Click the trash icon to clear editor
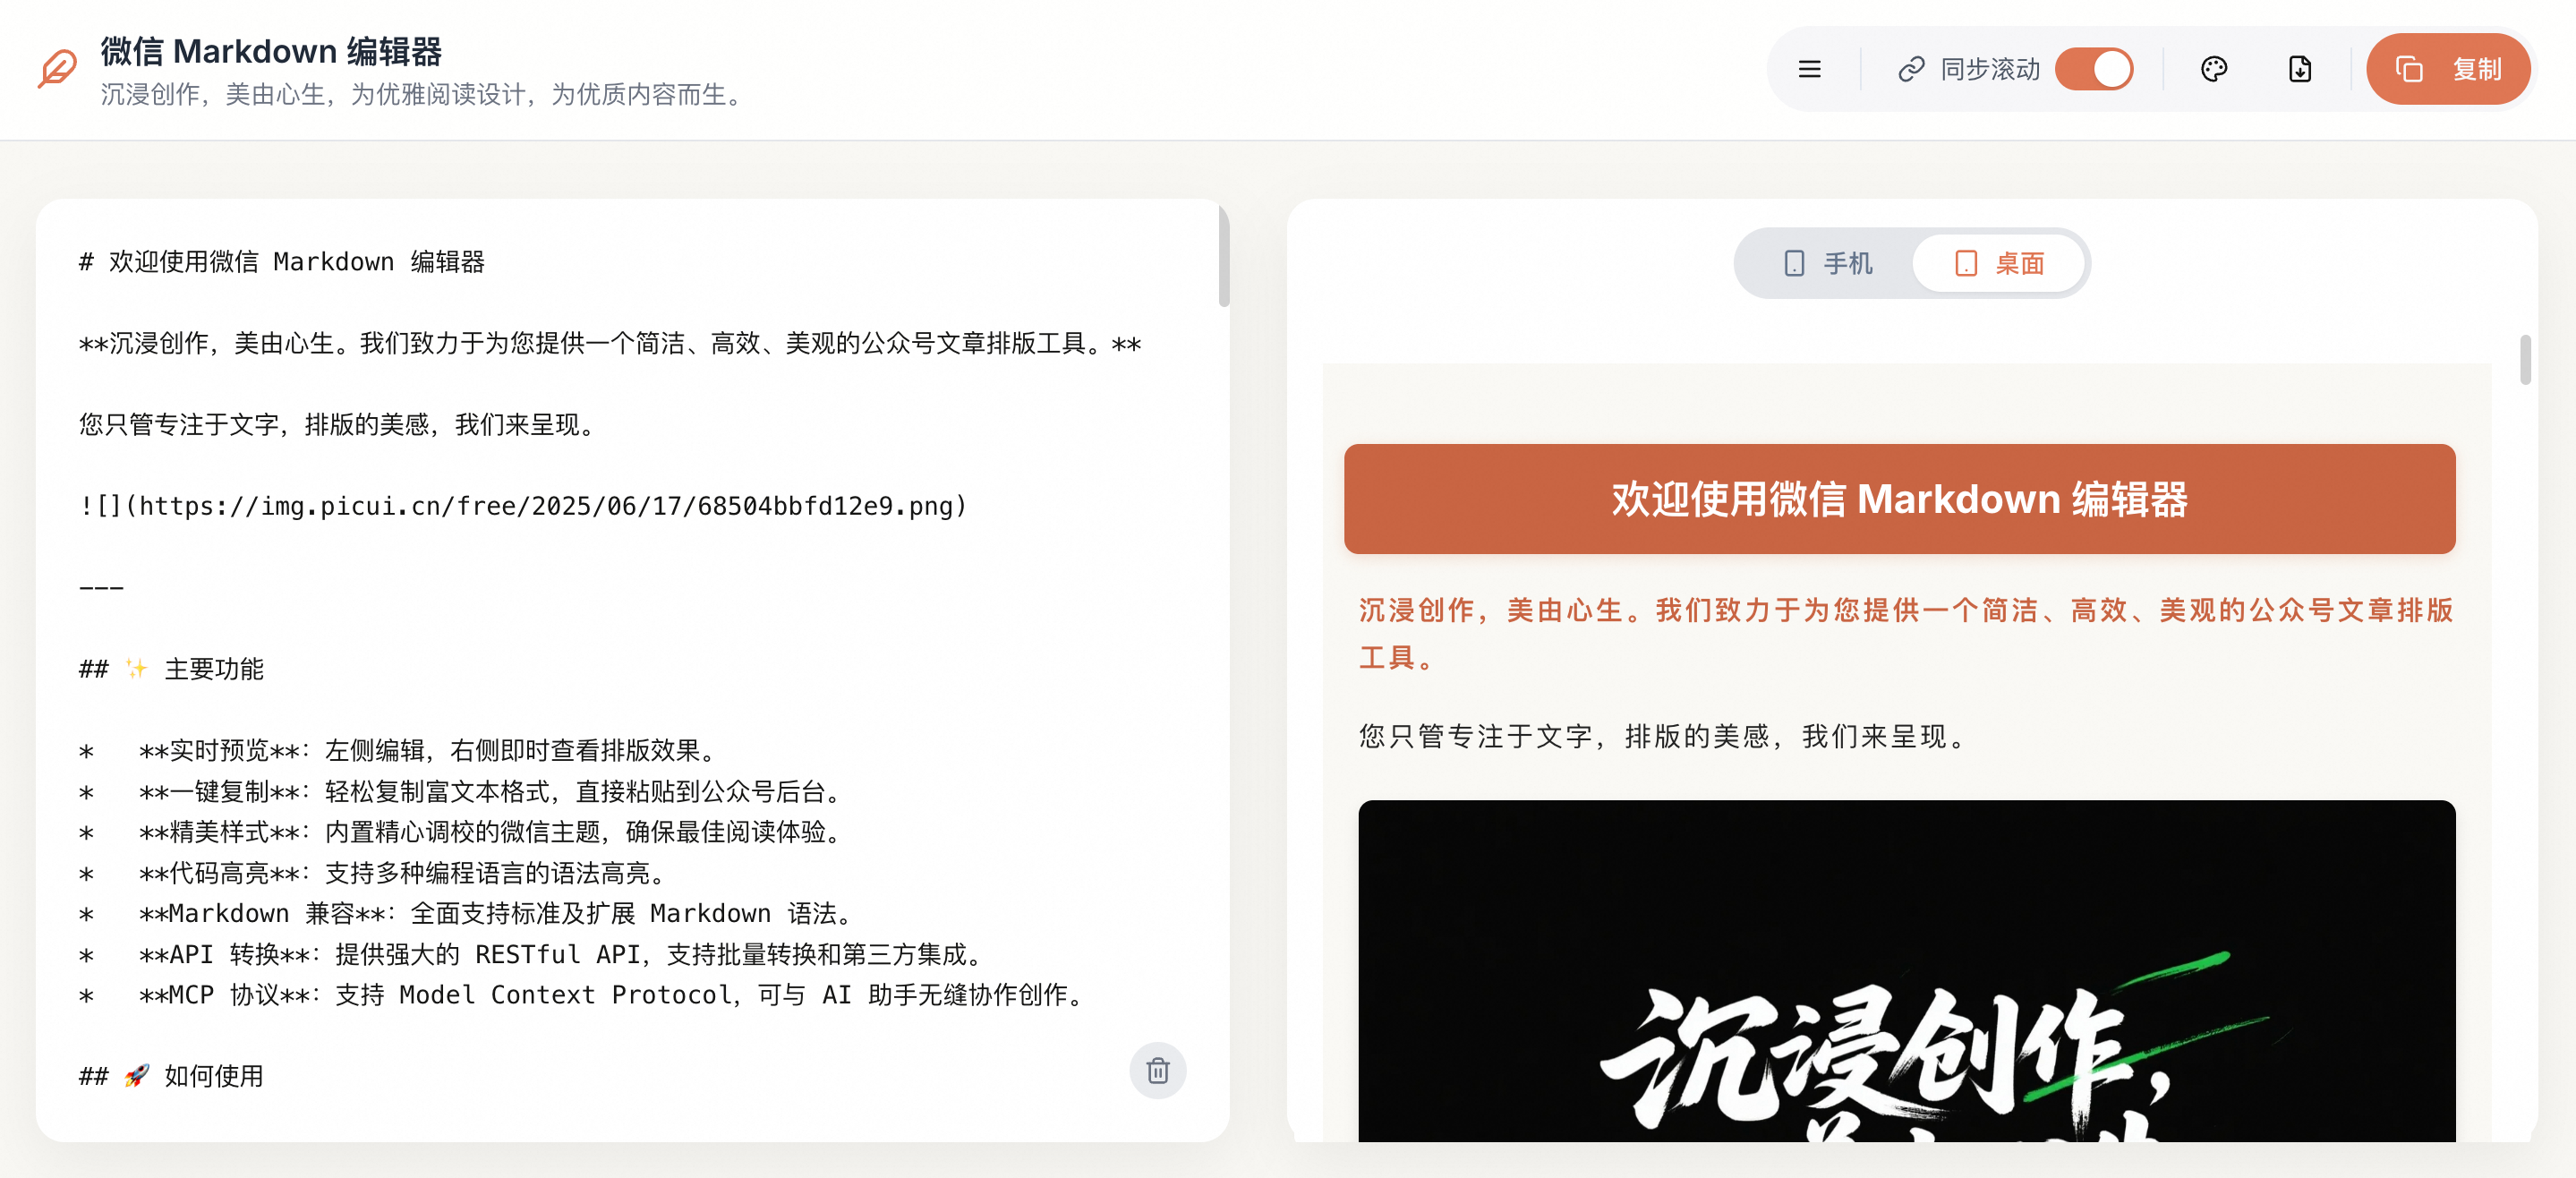Screen dimensions: 2576x1178 1157,1070
